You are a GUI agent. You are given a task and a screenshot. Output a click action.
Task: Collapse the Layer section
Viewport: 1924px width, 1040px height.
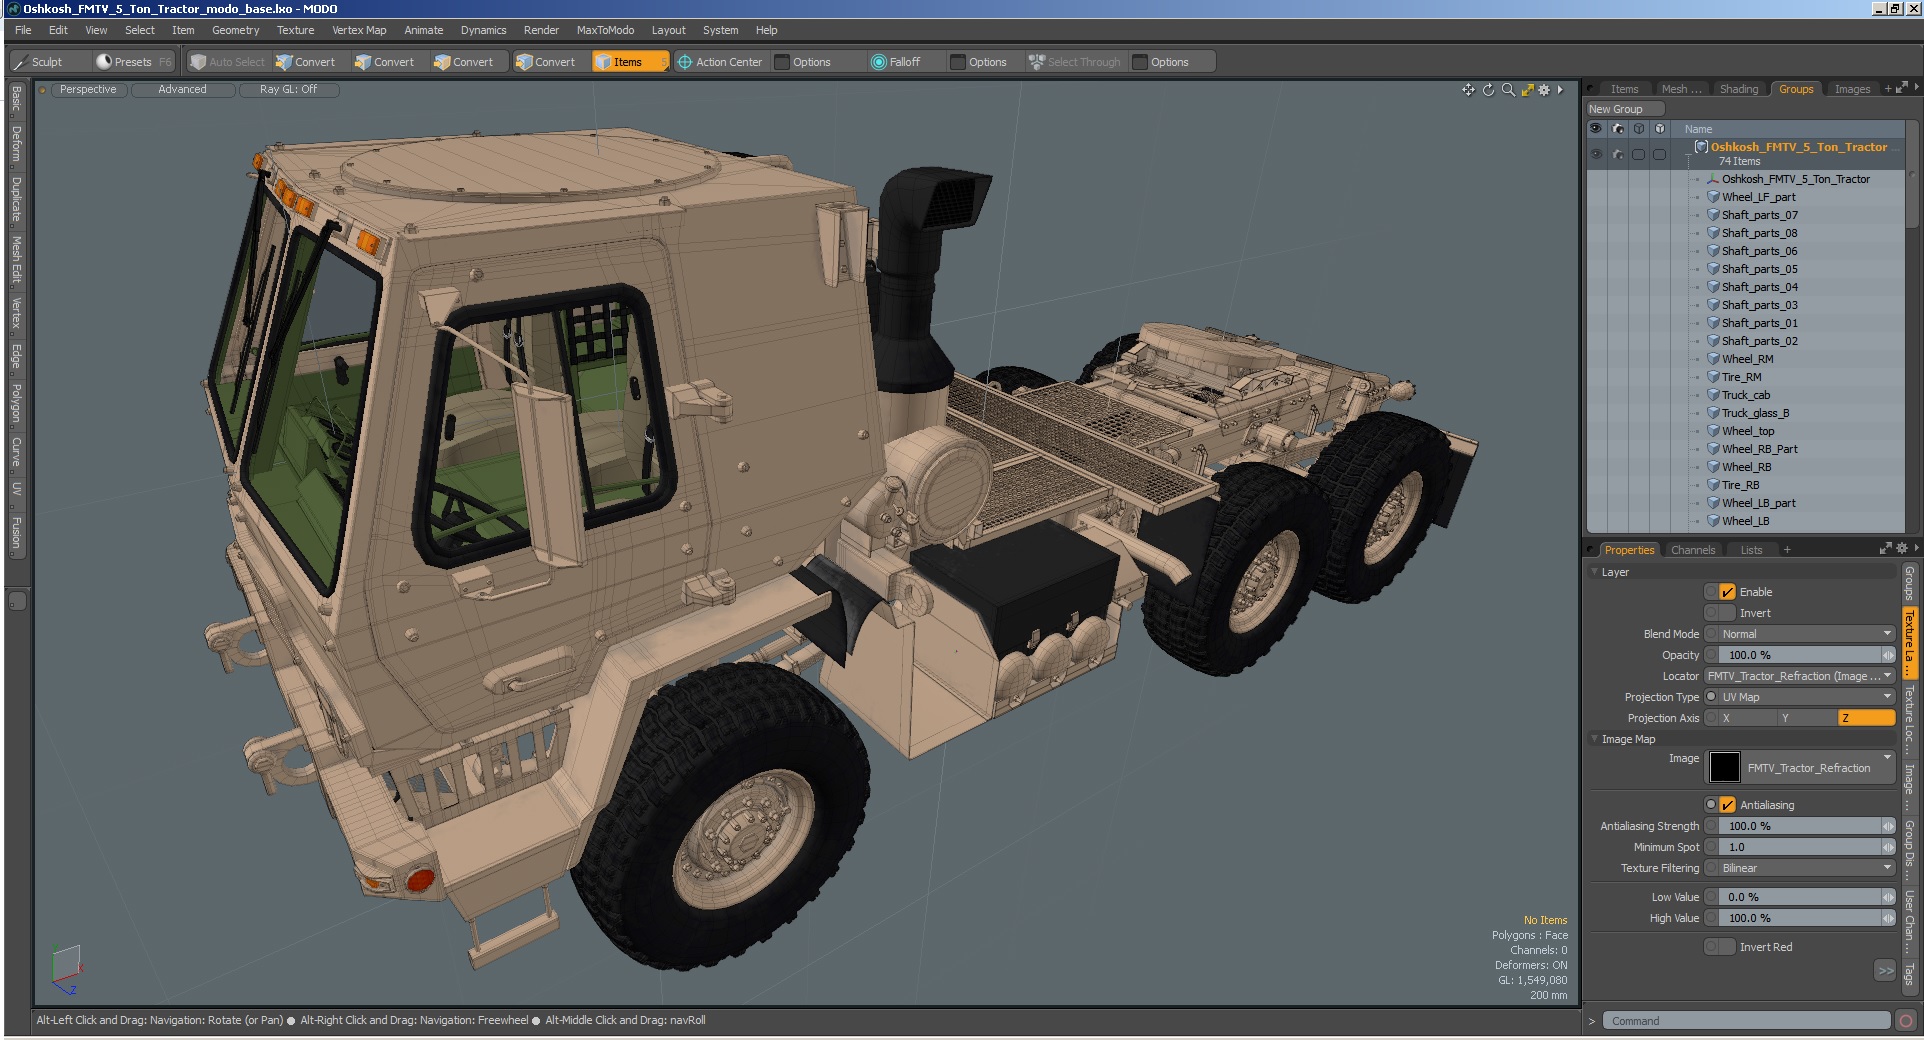(1594, 572)
